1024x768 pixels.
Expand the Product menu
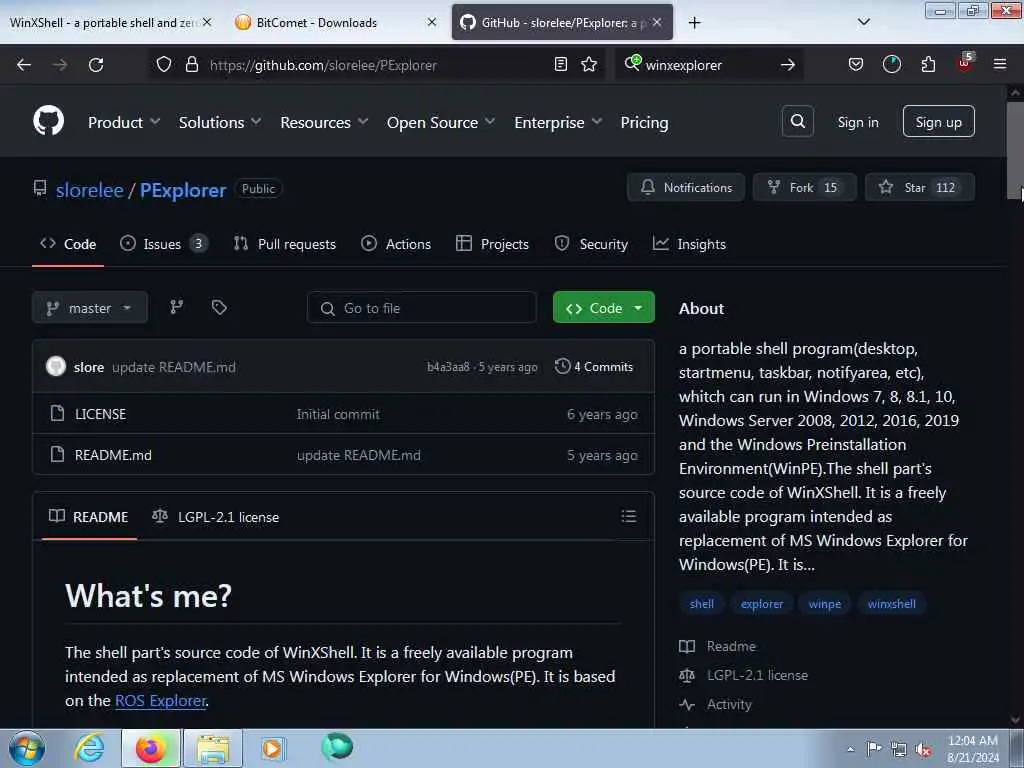click(x=124, y=122)
